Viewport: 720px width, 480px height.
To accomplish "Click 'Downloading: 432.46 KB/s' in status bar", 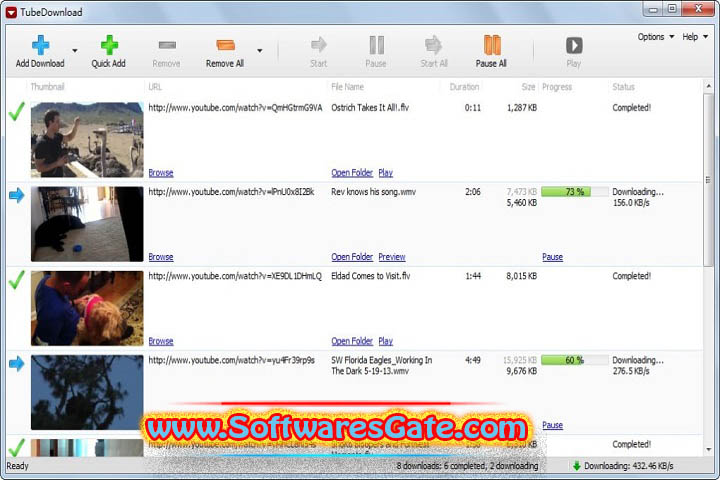I will 629,466.
